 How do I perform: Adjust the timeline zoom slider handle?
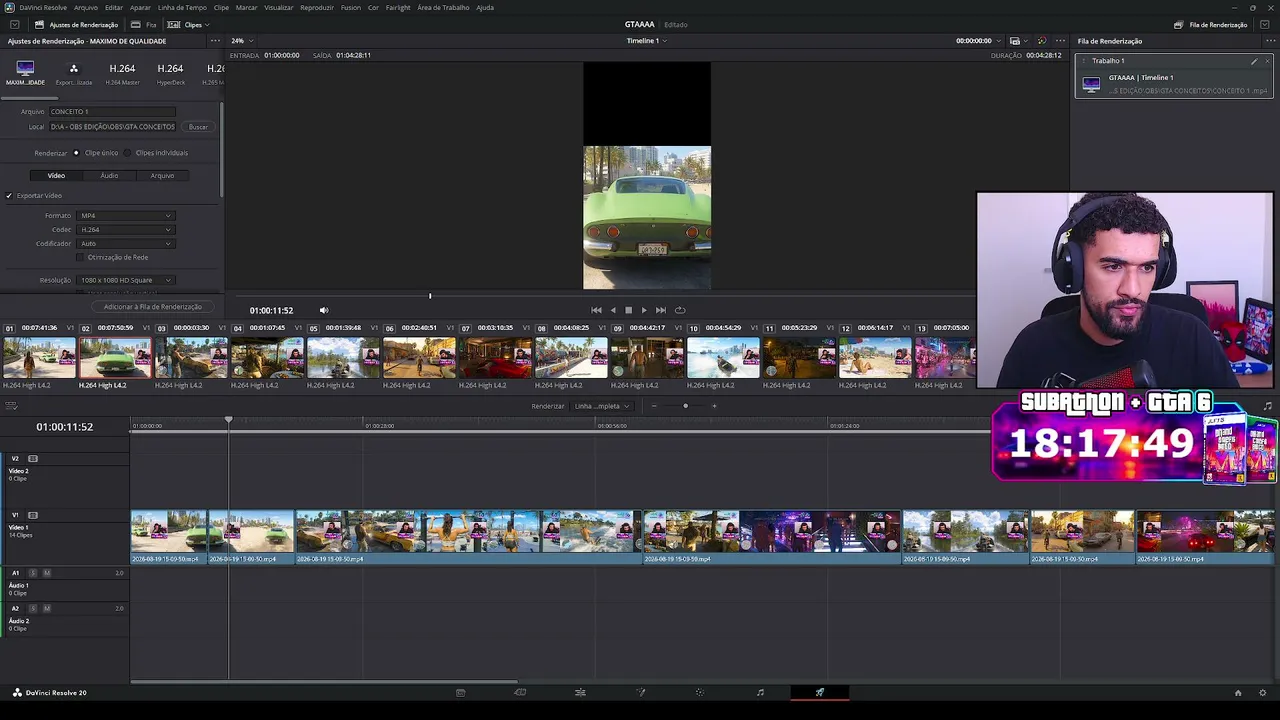[685, 406]
